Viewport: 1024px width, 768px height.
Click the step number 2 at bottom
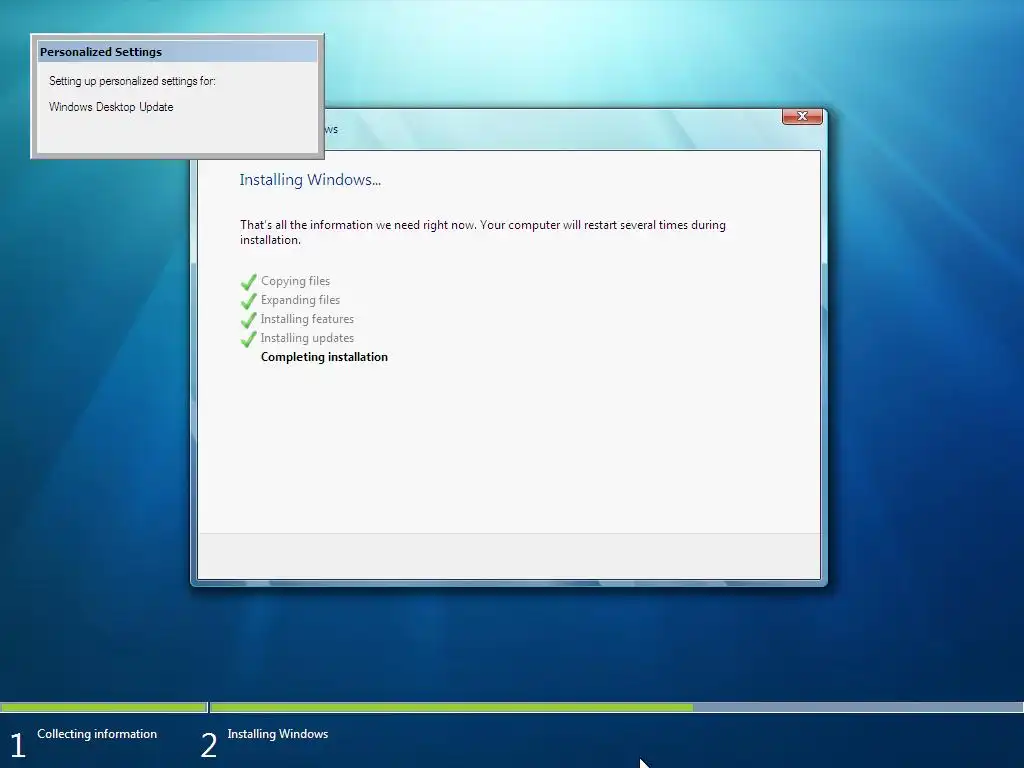[208, 745]
